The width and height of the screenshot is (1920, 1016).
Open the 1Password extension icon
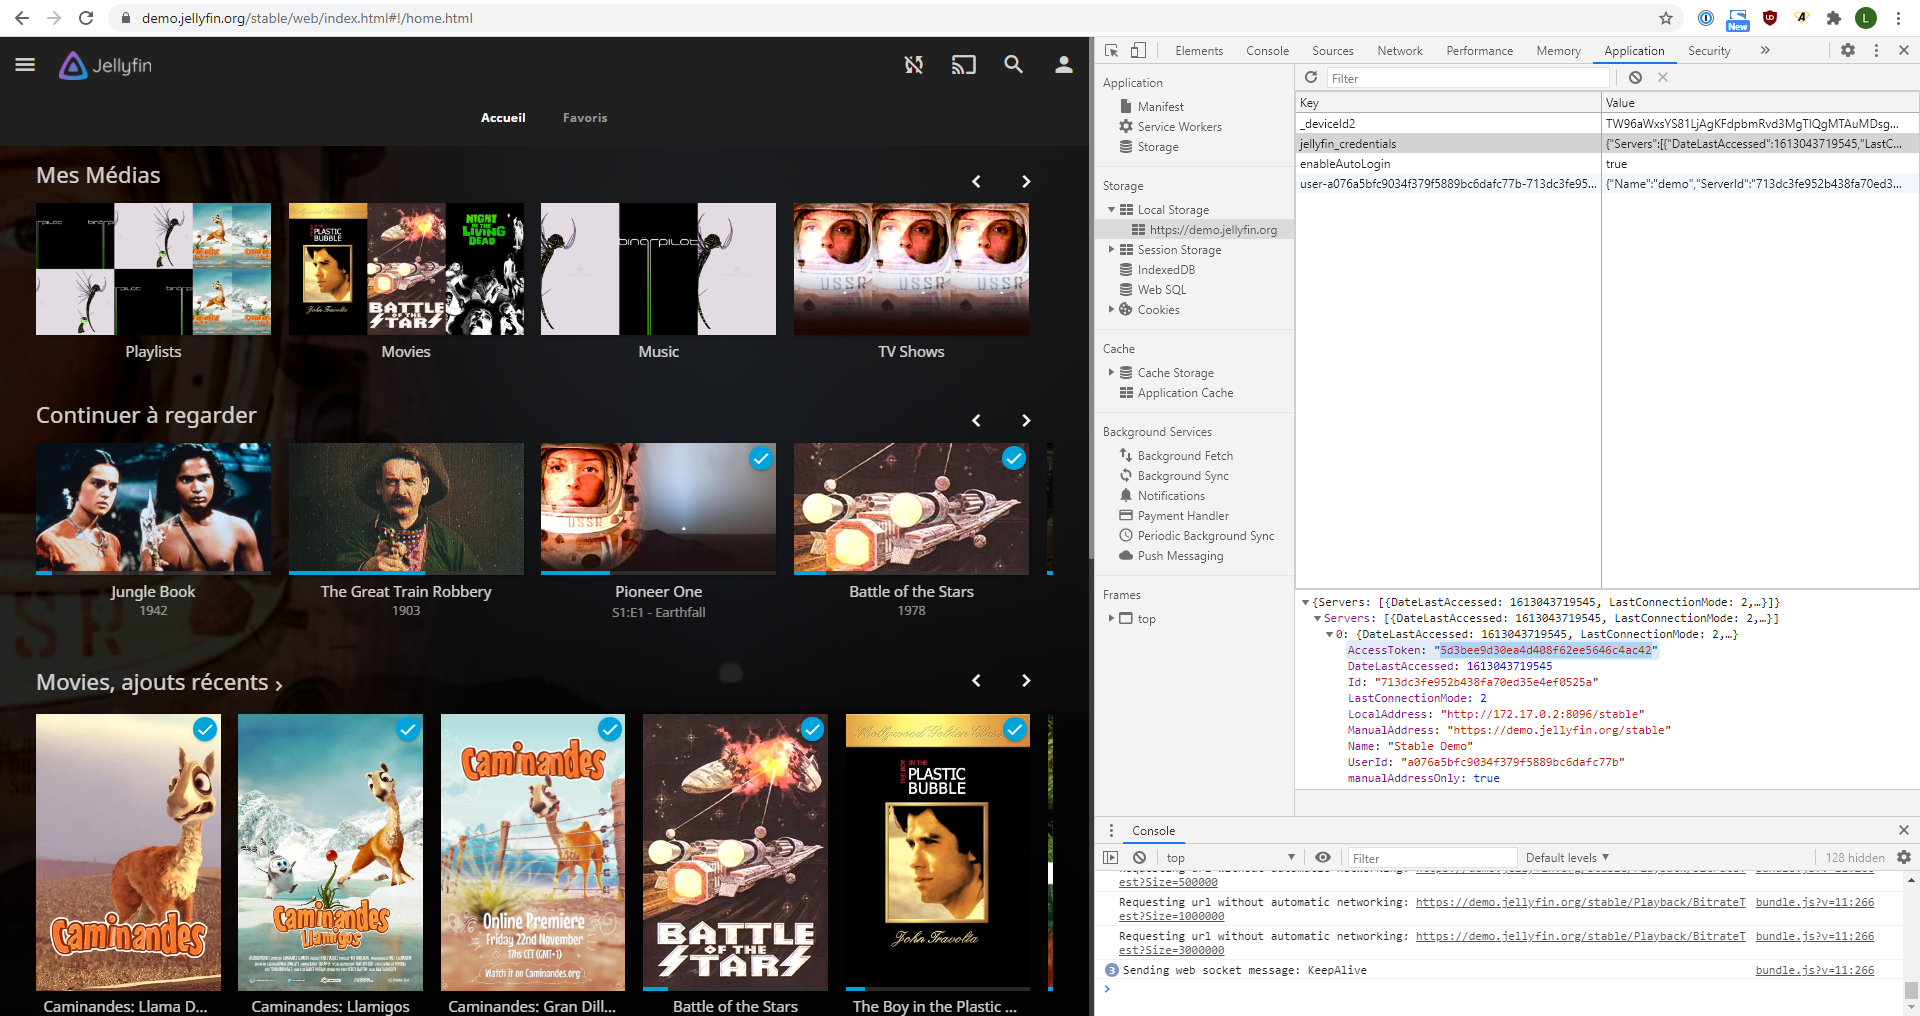click(x=1706, y=18)
